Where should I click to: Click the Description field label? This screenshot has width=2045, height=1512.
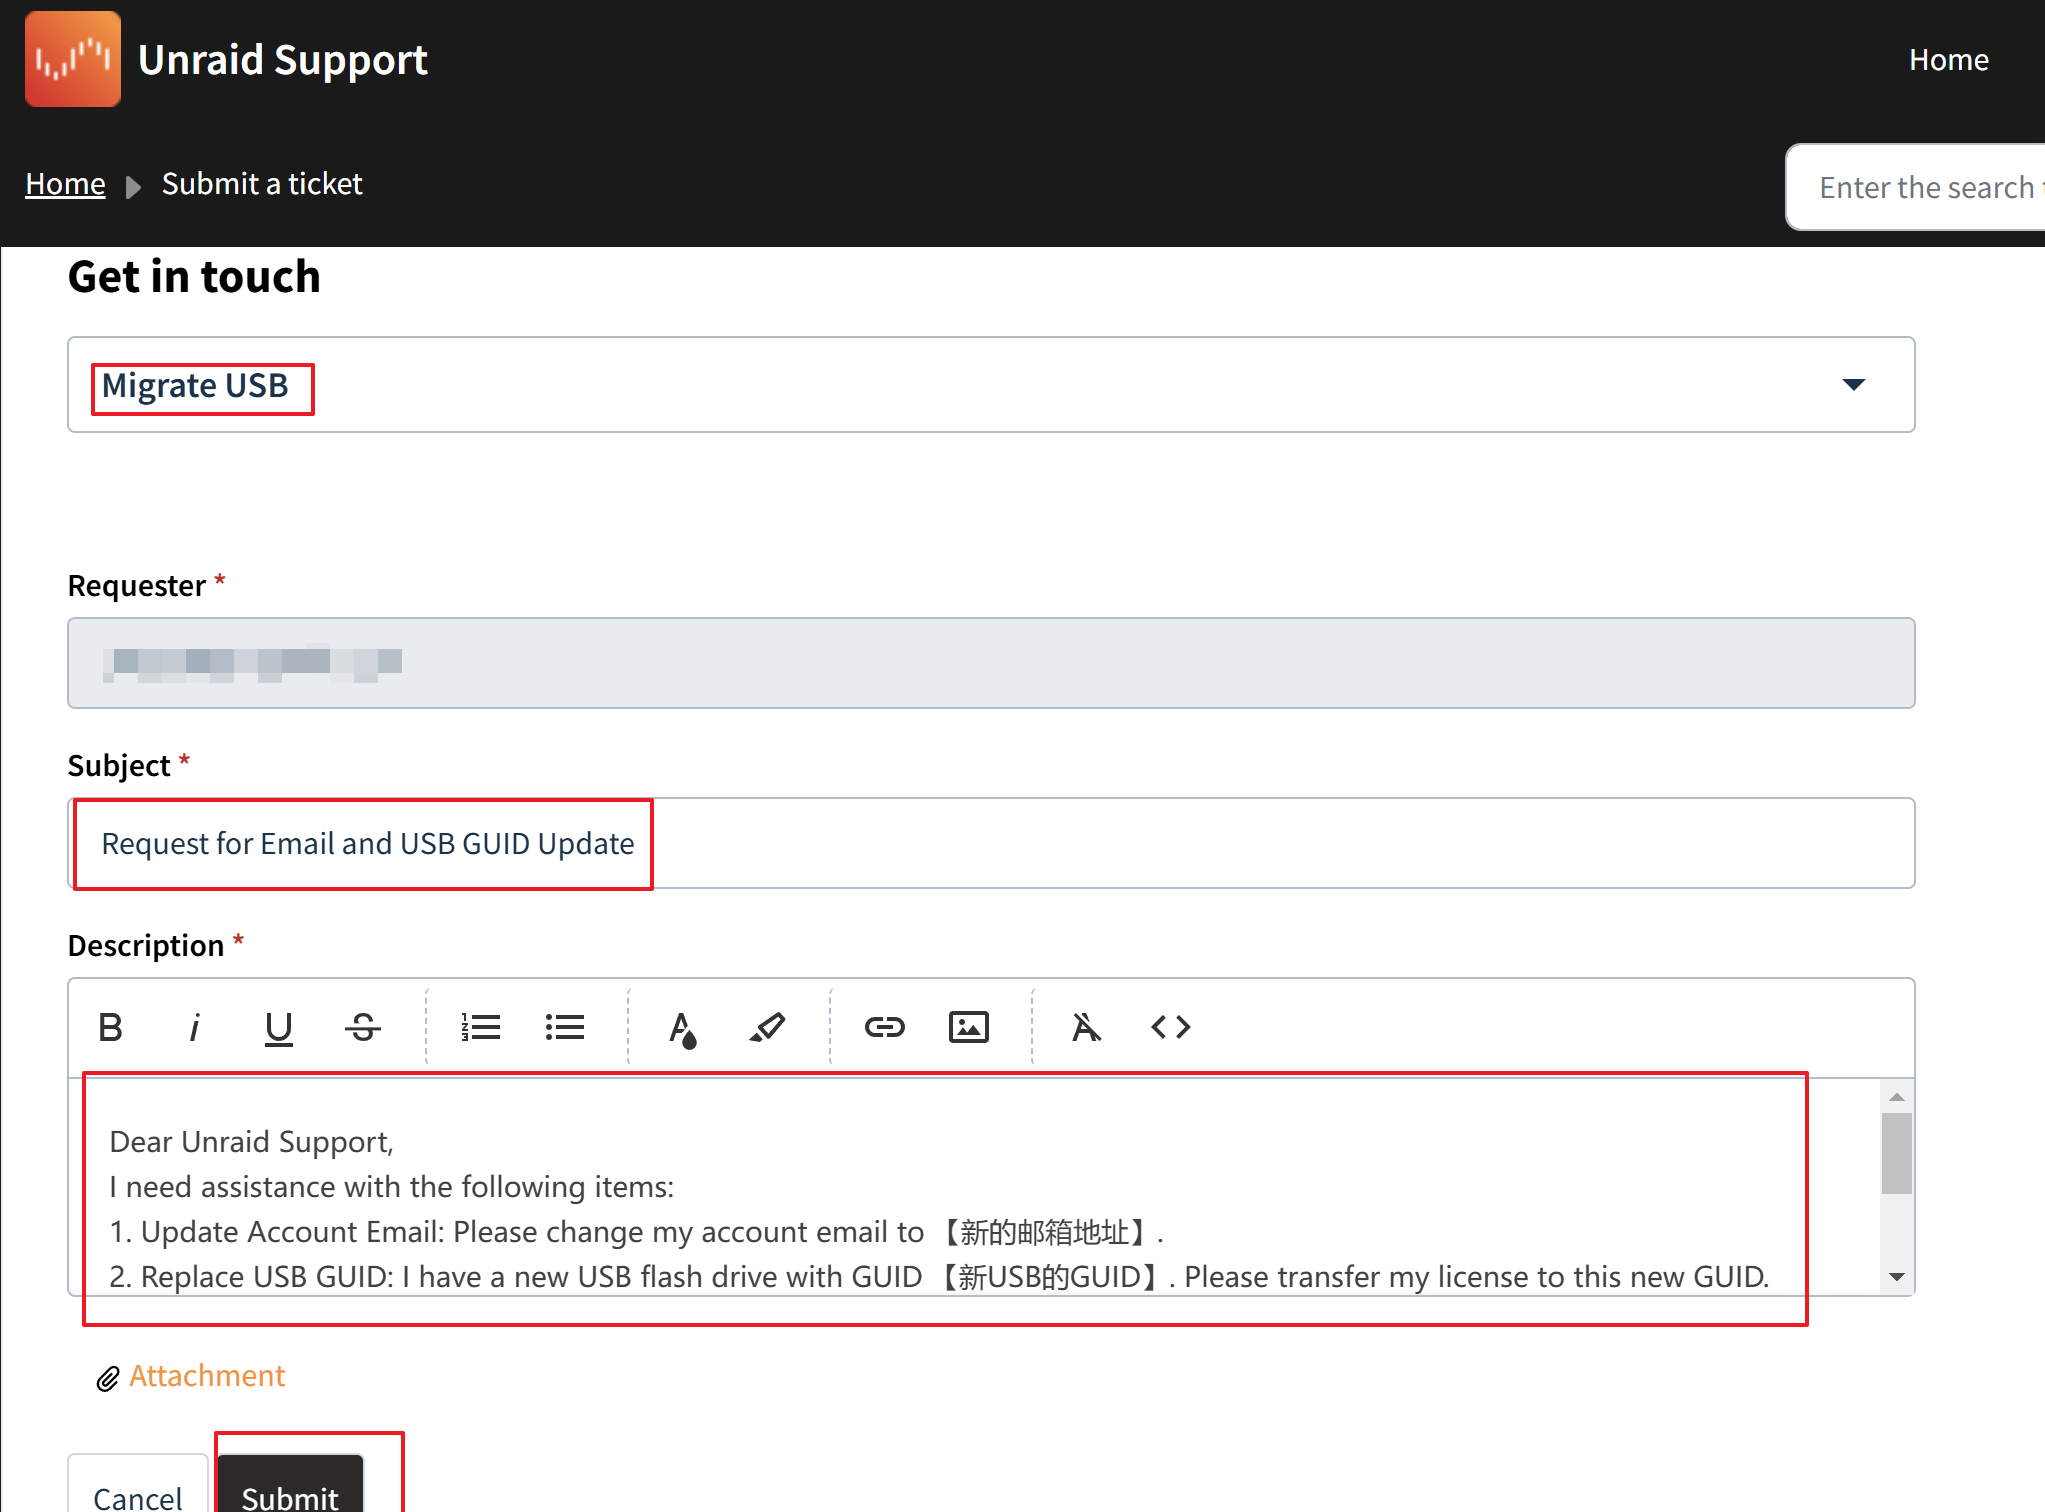coord(146,945)
